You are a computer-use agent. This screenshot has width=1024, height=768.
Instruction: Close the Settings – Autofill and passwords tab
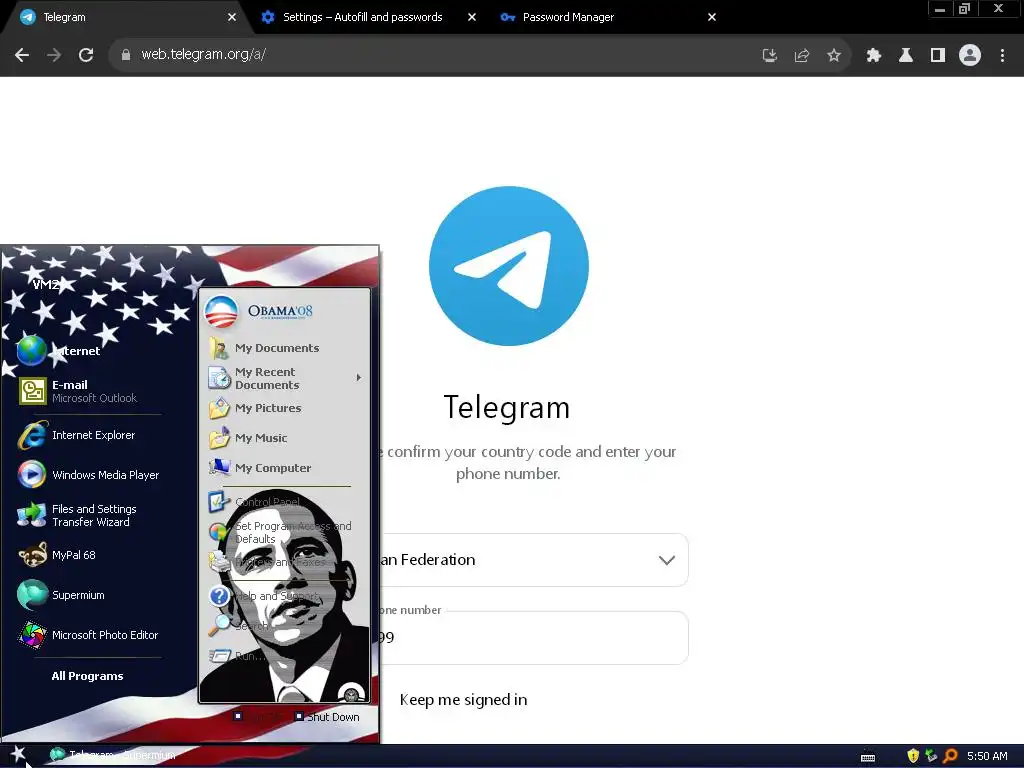(472, 17)
